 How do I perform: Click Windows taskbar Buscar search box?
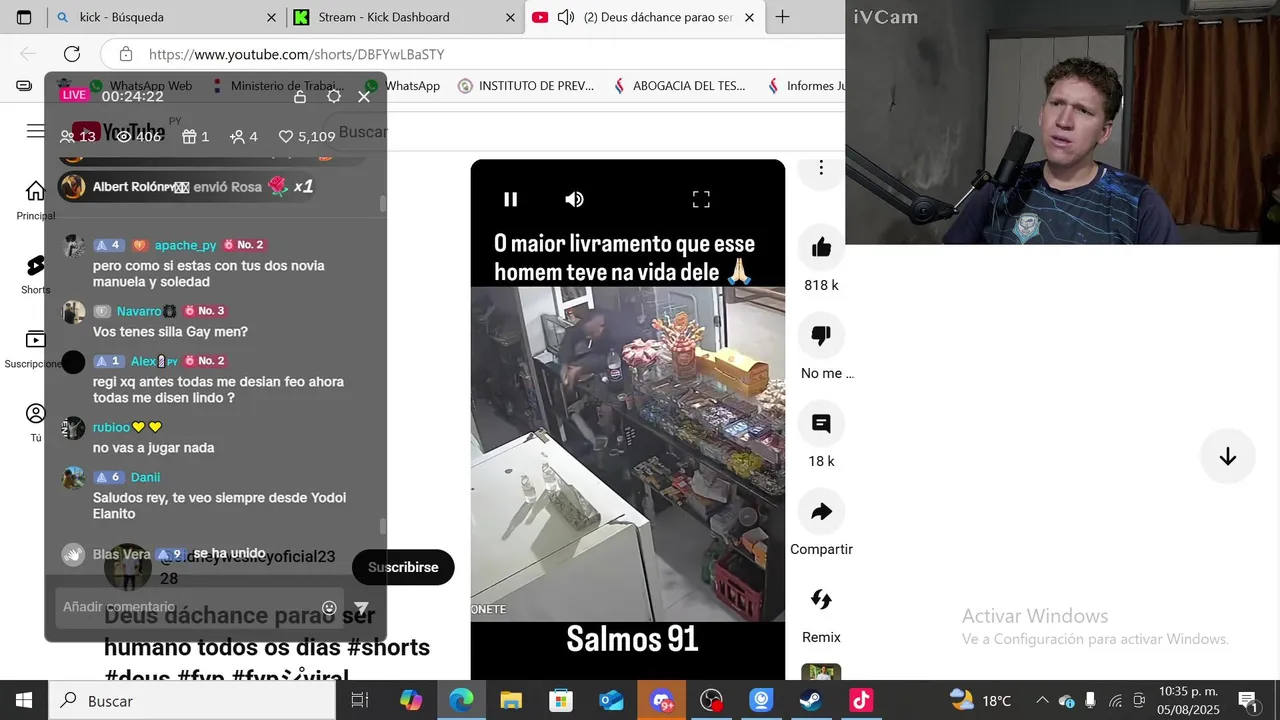[192, 701]
